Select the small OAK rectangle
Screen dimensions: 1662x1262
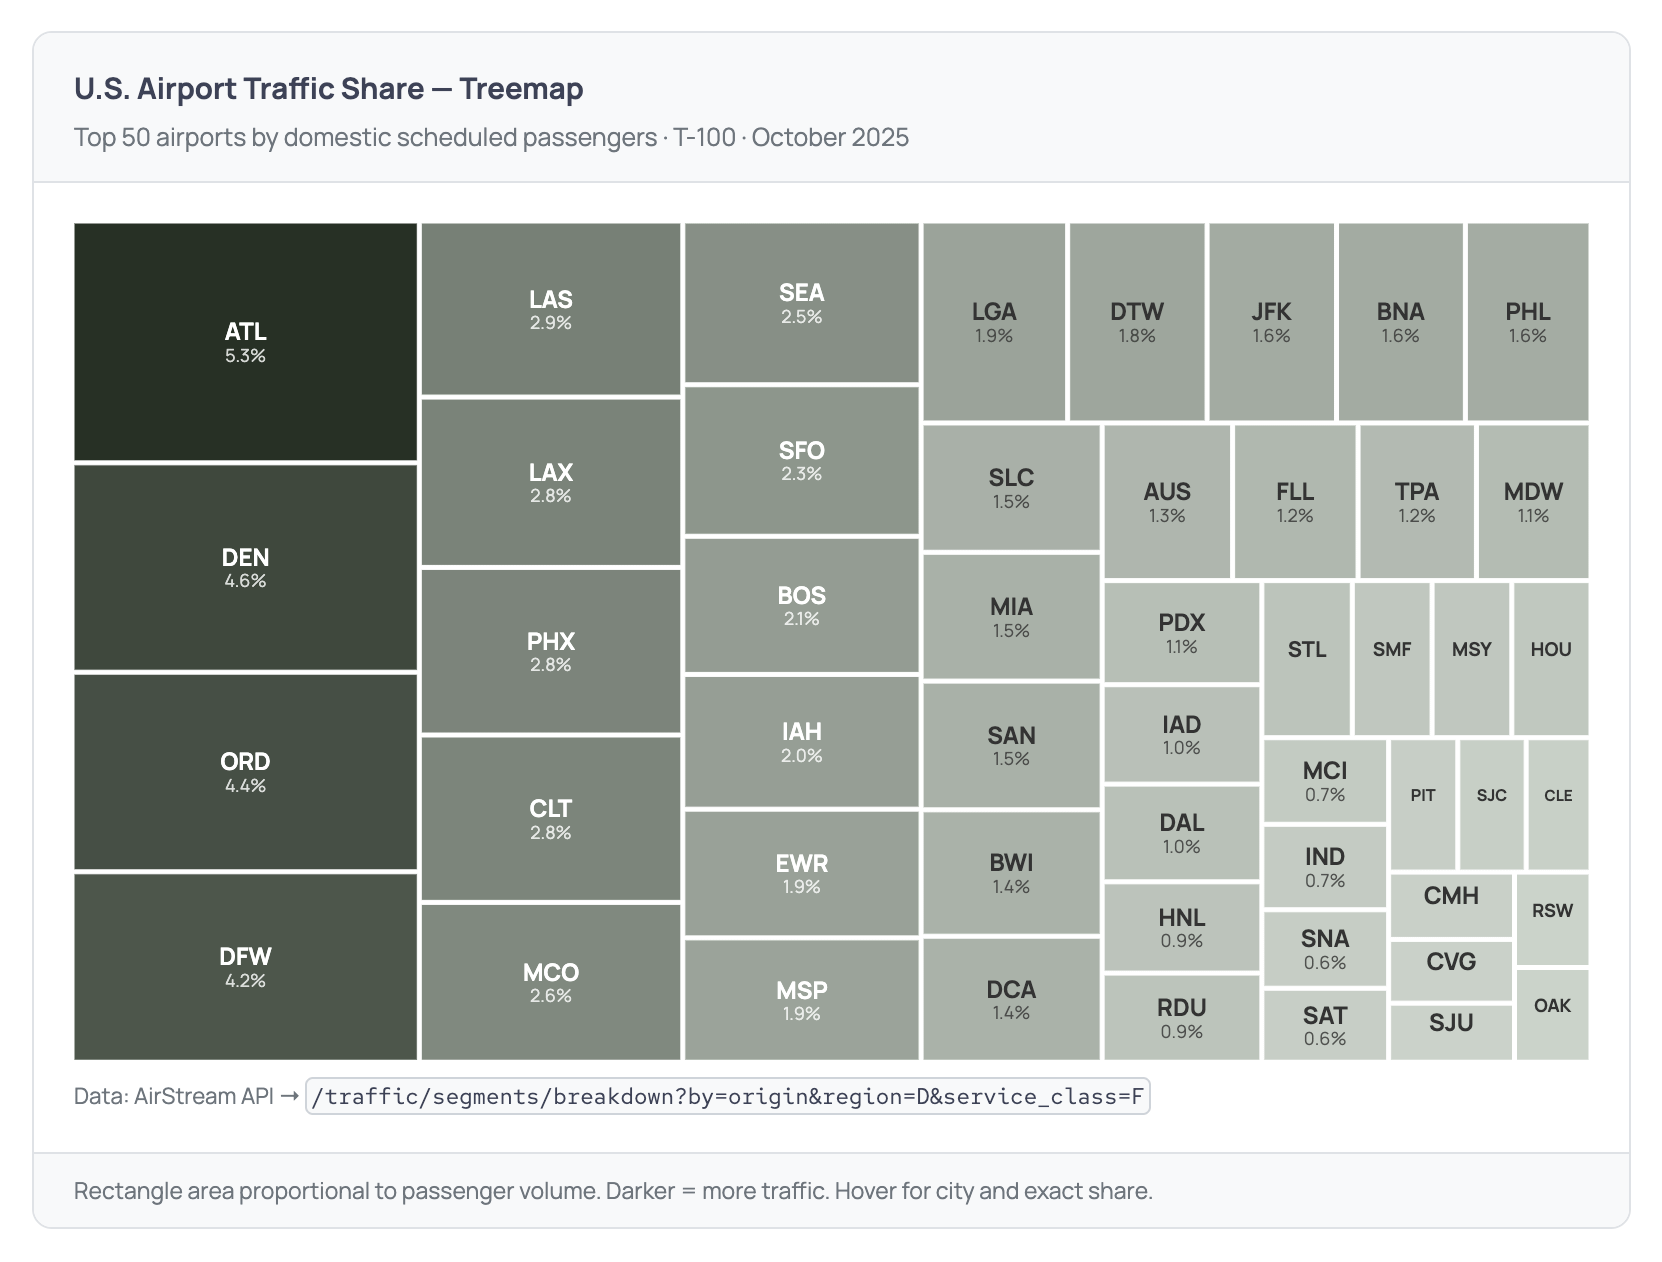pos(1552,1013)
